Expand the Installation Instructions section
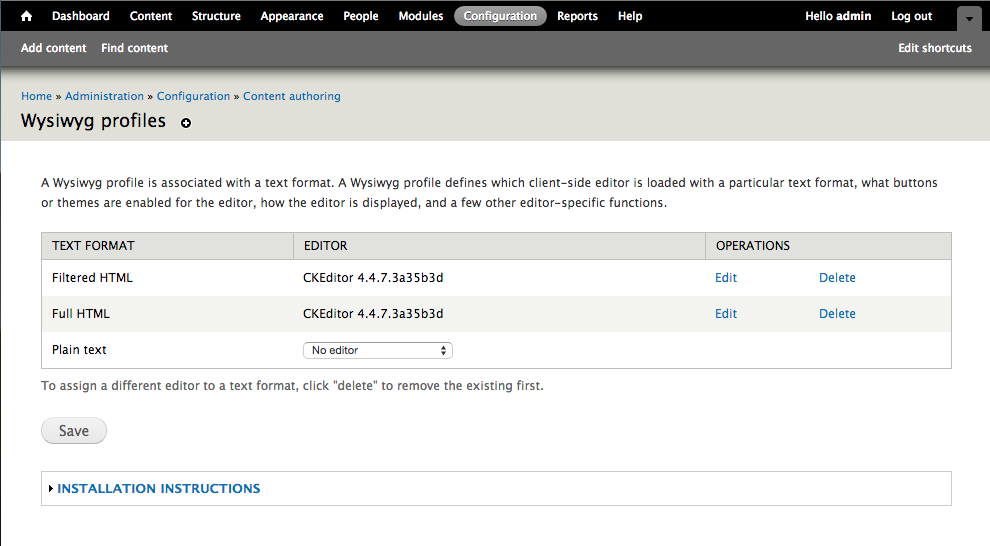The height and width of the screenshot is (546, 990). 158,489
